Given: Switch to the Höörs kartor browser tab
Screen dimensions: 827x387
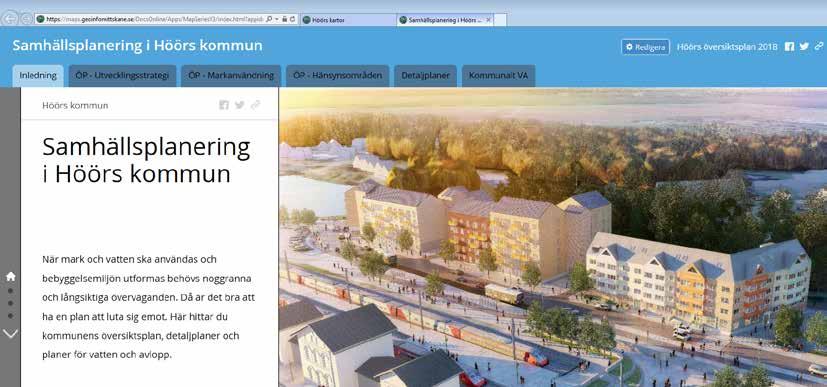Looking at the screenshot, I should click(x=348, y=20).
